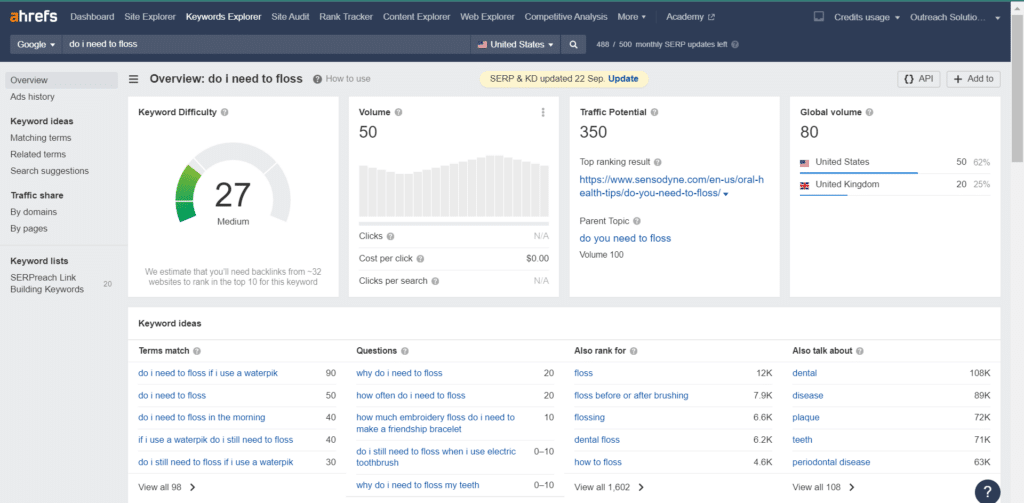The height and width of the screenshot is (503, 1024).
Task: Click the keyword search input field
Action: (x=266, y=44)
